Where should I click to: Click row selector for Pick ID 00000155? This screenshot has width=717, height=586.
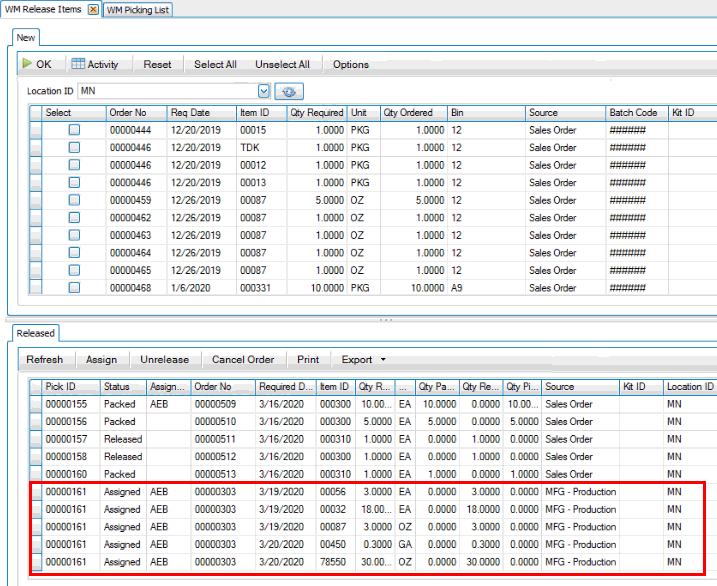tap(36, 404)
